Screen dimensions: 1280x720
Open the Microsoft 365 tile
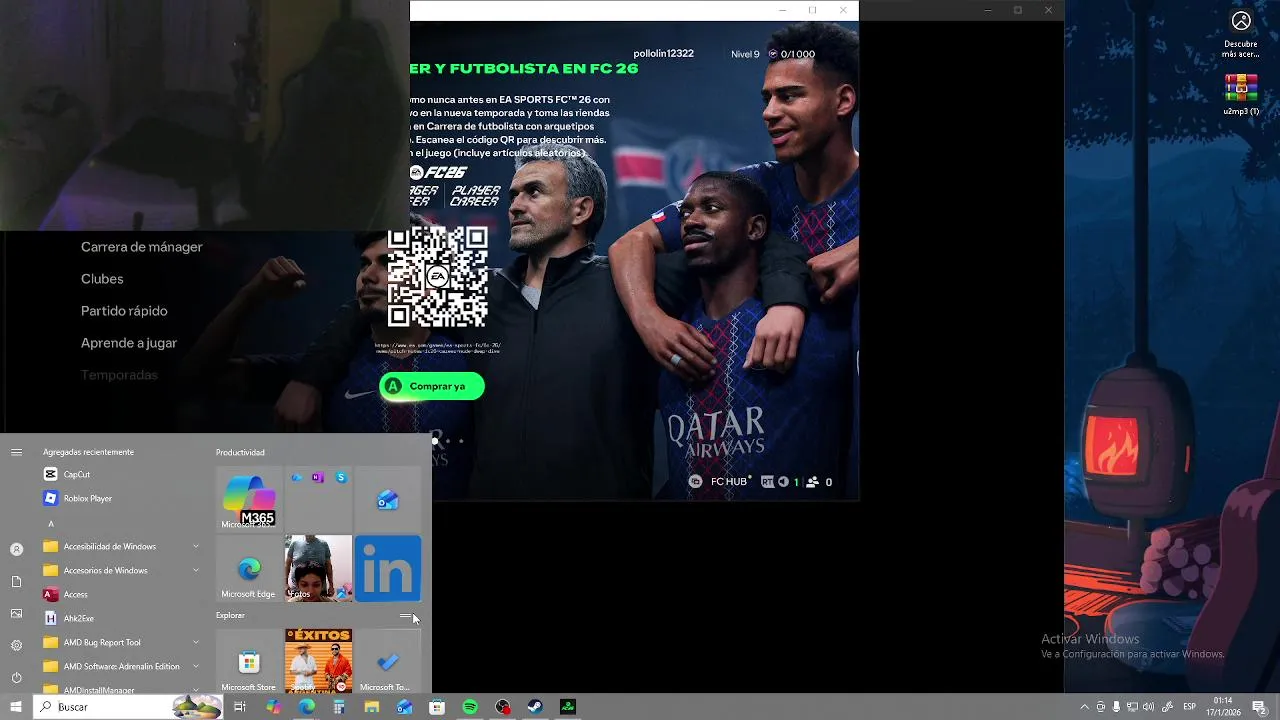(x=249, y=499)
